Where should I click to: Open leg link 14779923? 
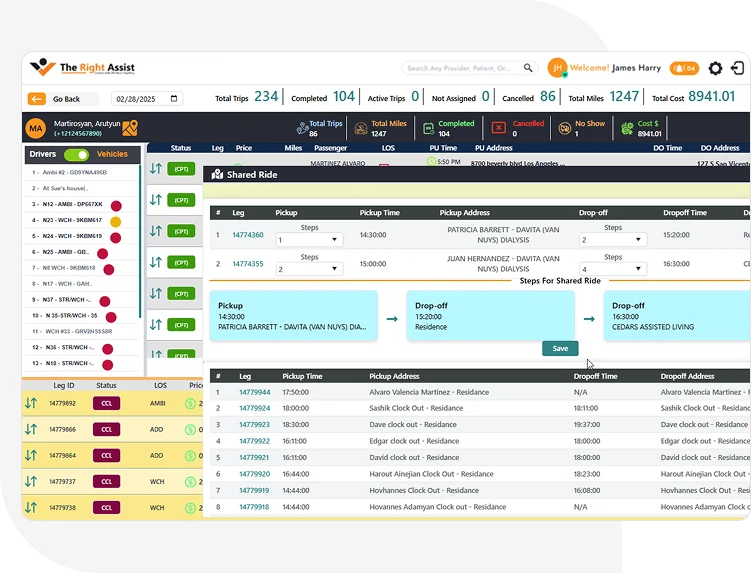click(x=255, y=424)
